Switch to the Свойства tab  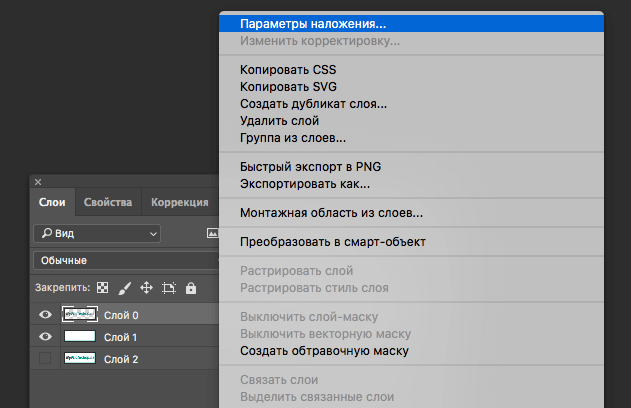[108, 202]
